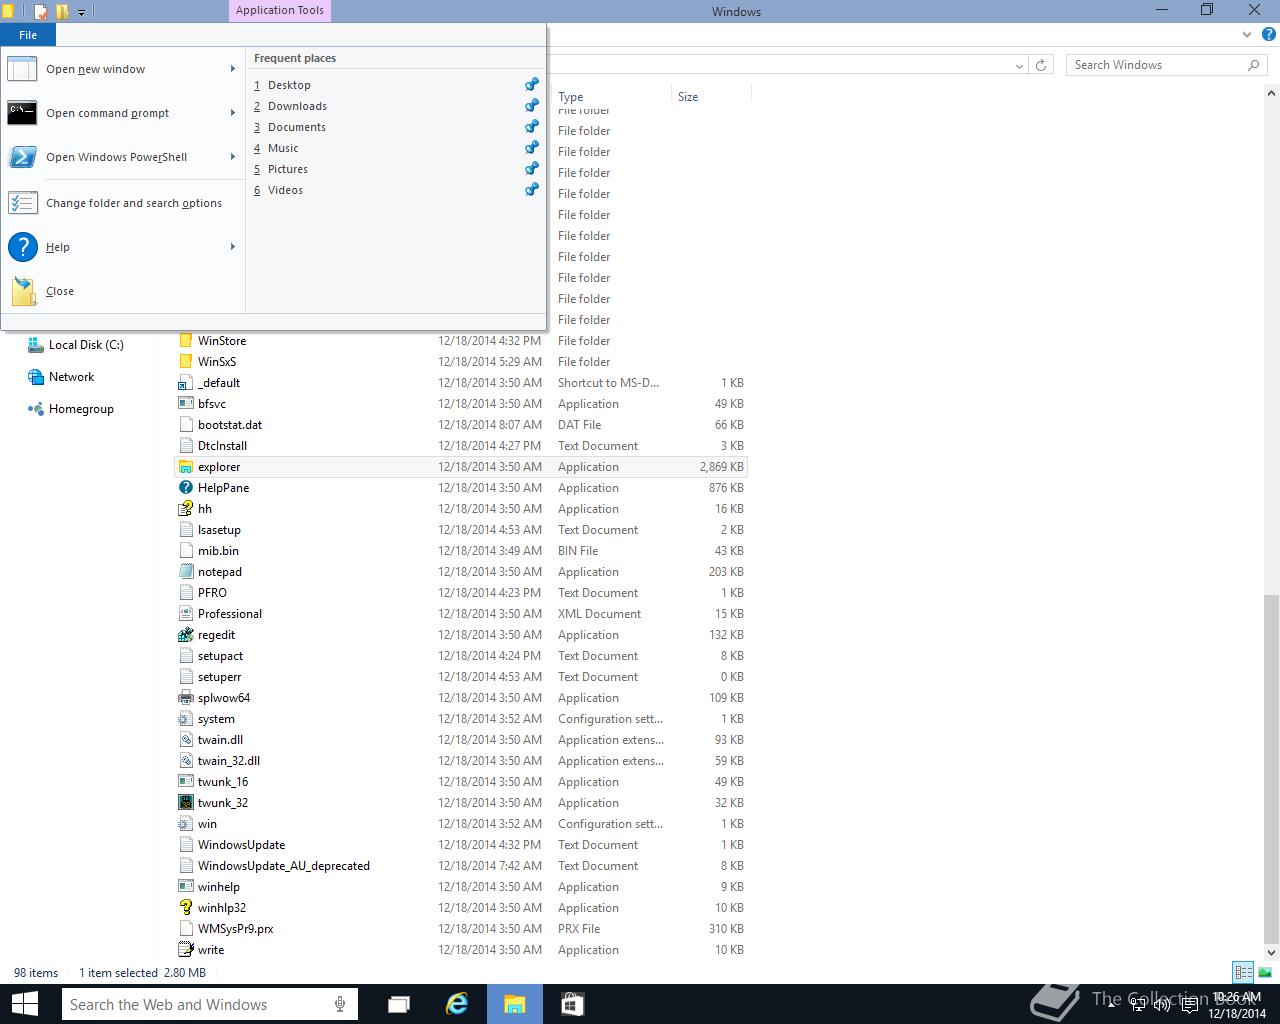
Task: Open the Windows Start button
Action: (x=24, y=1004)
